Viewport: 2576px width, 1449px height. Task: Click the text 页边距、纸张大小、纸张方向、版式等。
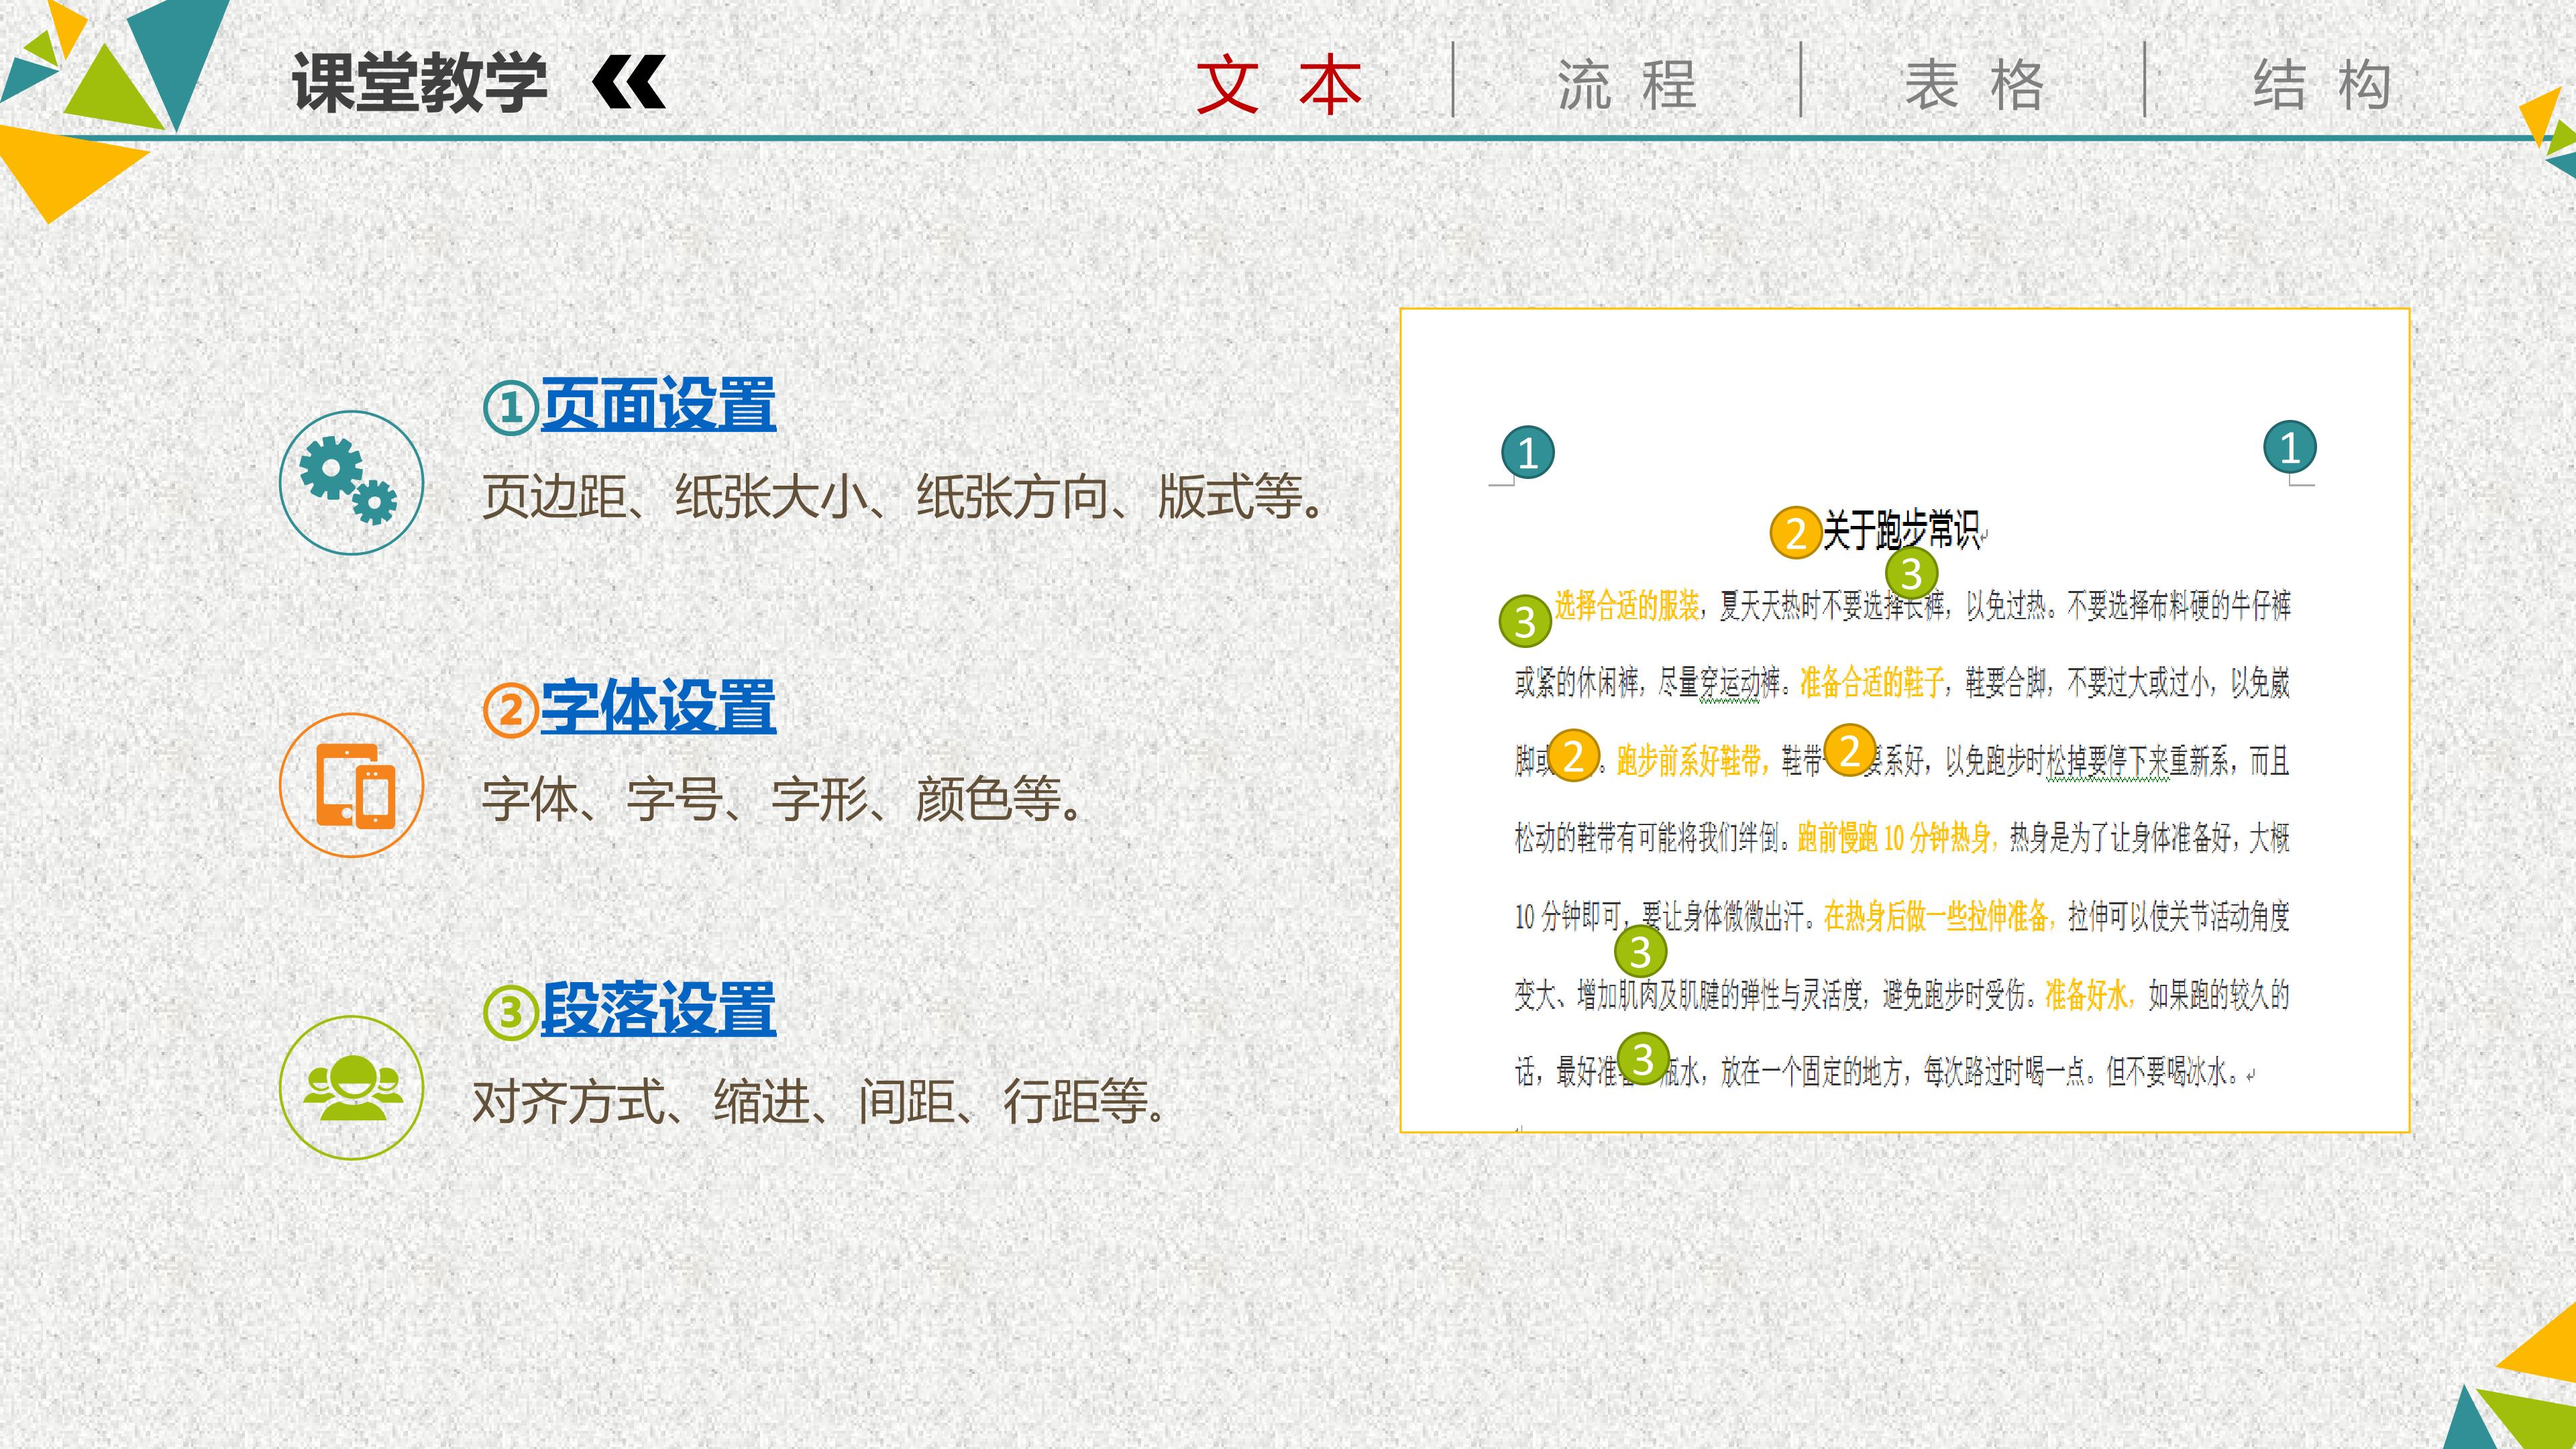point(904,496)
